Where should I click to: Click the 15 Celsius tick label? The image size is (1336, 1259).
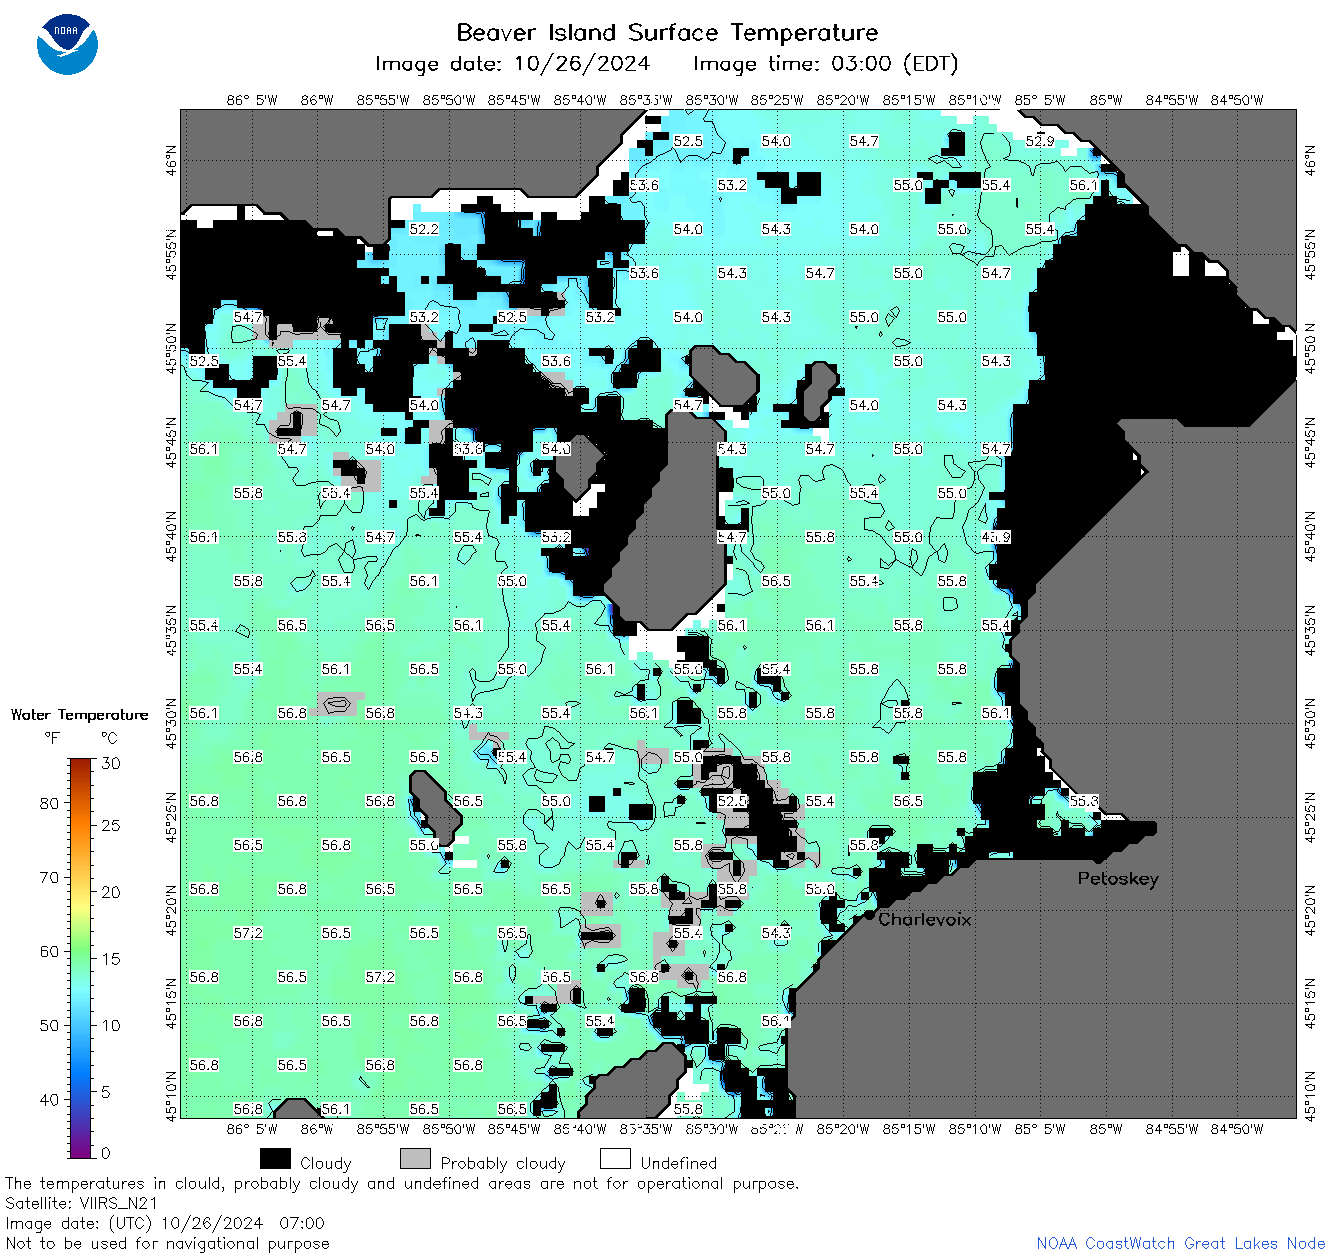tap(111, 958)
